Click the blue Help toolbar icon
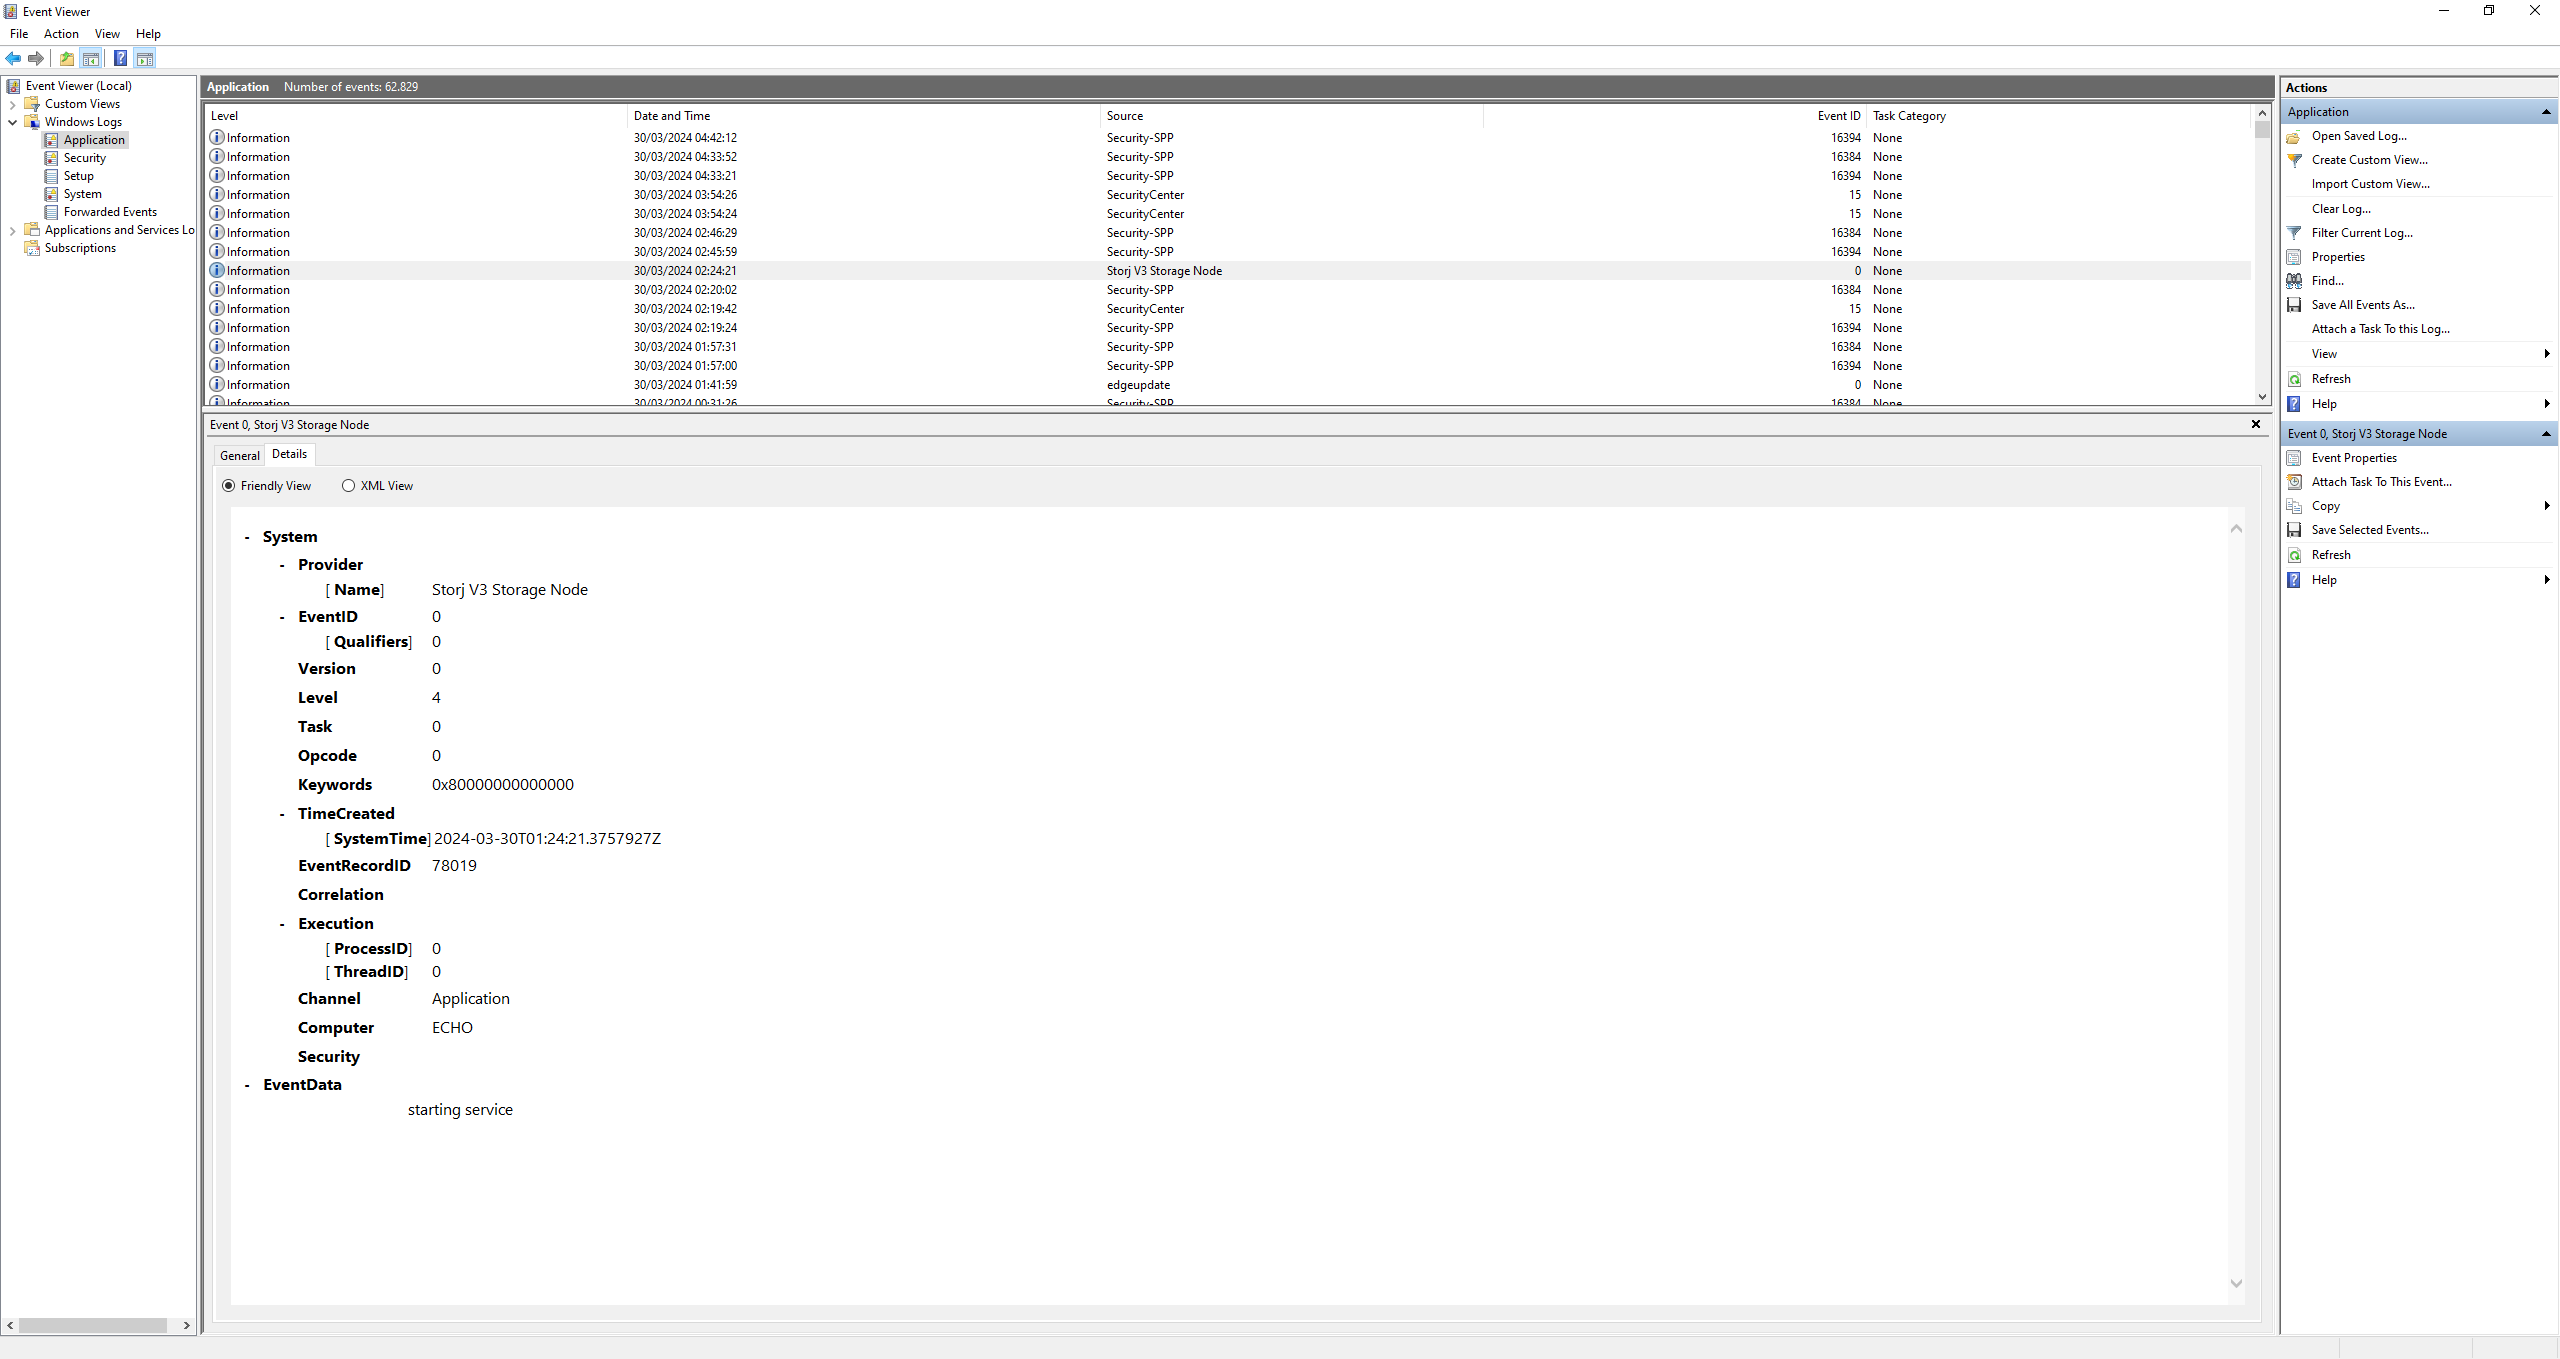The width and height of the screenshot is (2560, 1359). [120, 58]
